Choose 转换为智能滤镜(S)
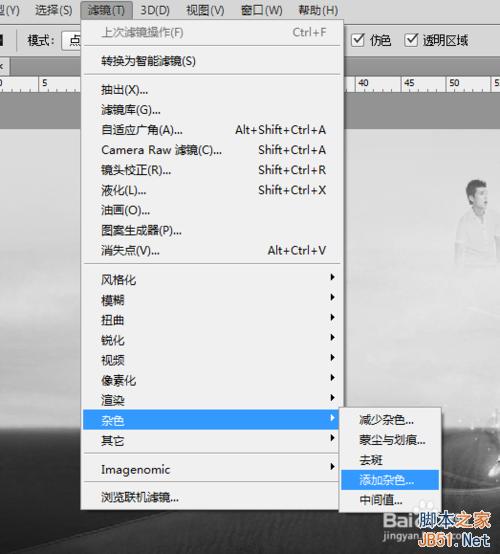This screenshot has height=554, width=500. click(x=212, y=61)
